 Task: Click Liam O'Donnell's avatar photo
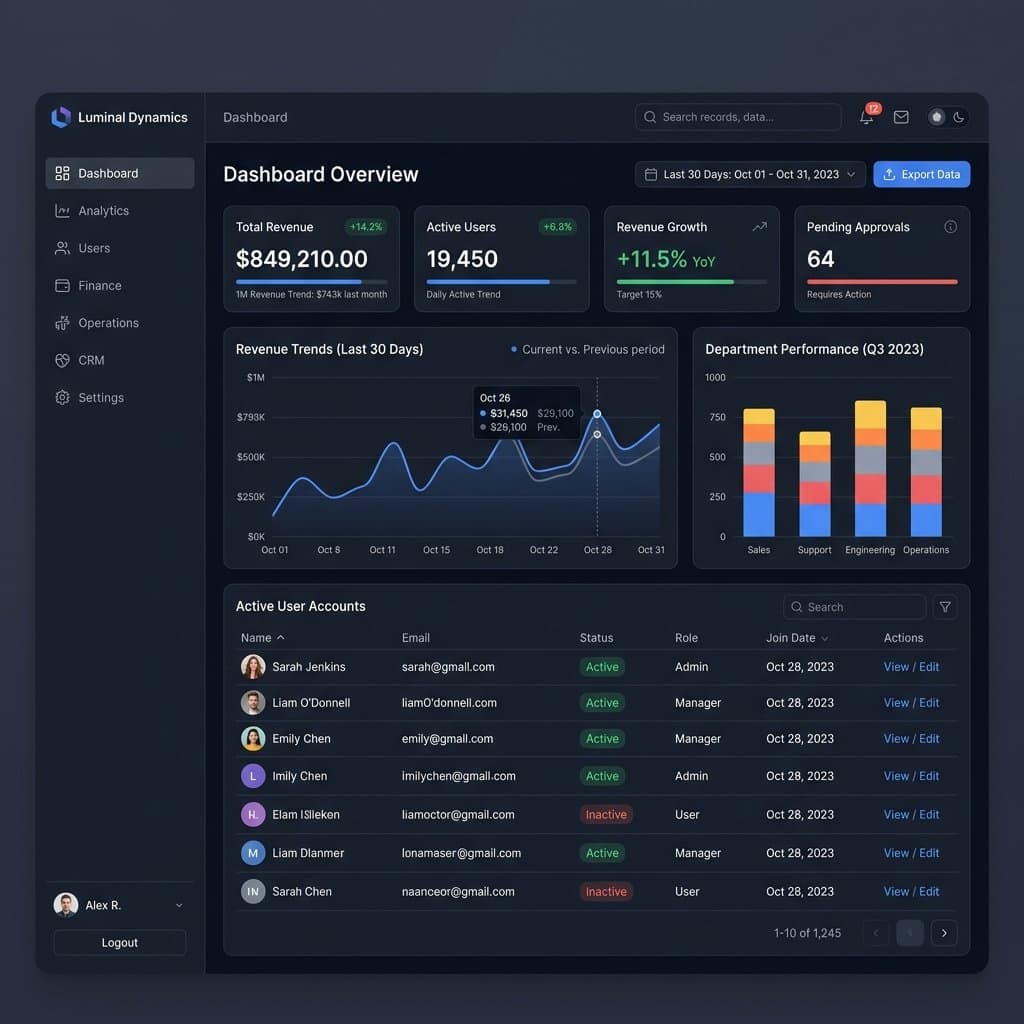tap(253, 703)
